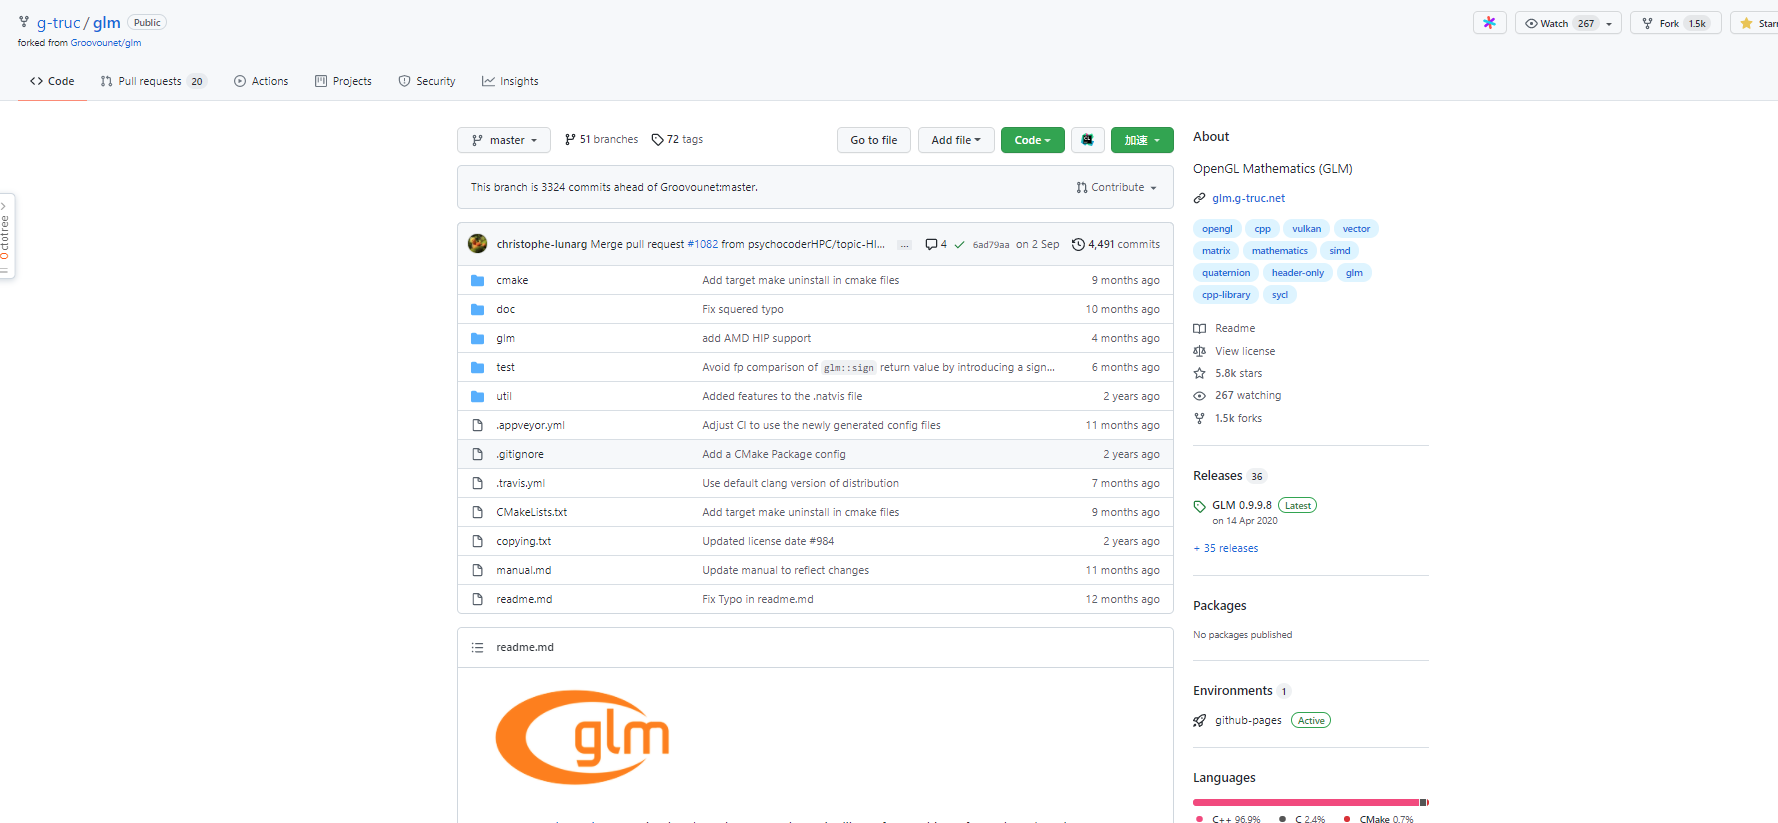Open the Groovounet/glm parent repository link
The width and height of the screenshot is (1778, 823).
[x=106, y=43]
